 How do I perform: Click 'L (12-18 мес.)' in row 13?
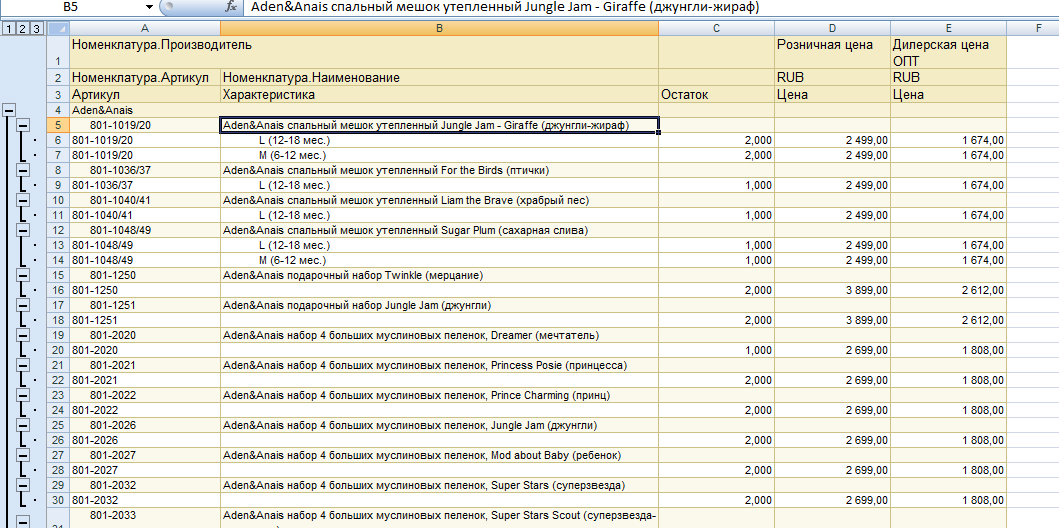pos(439,245)
